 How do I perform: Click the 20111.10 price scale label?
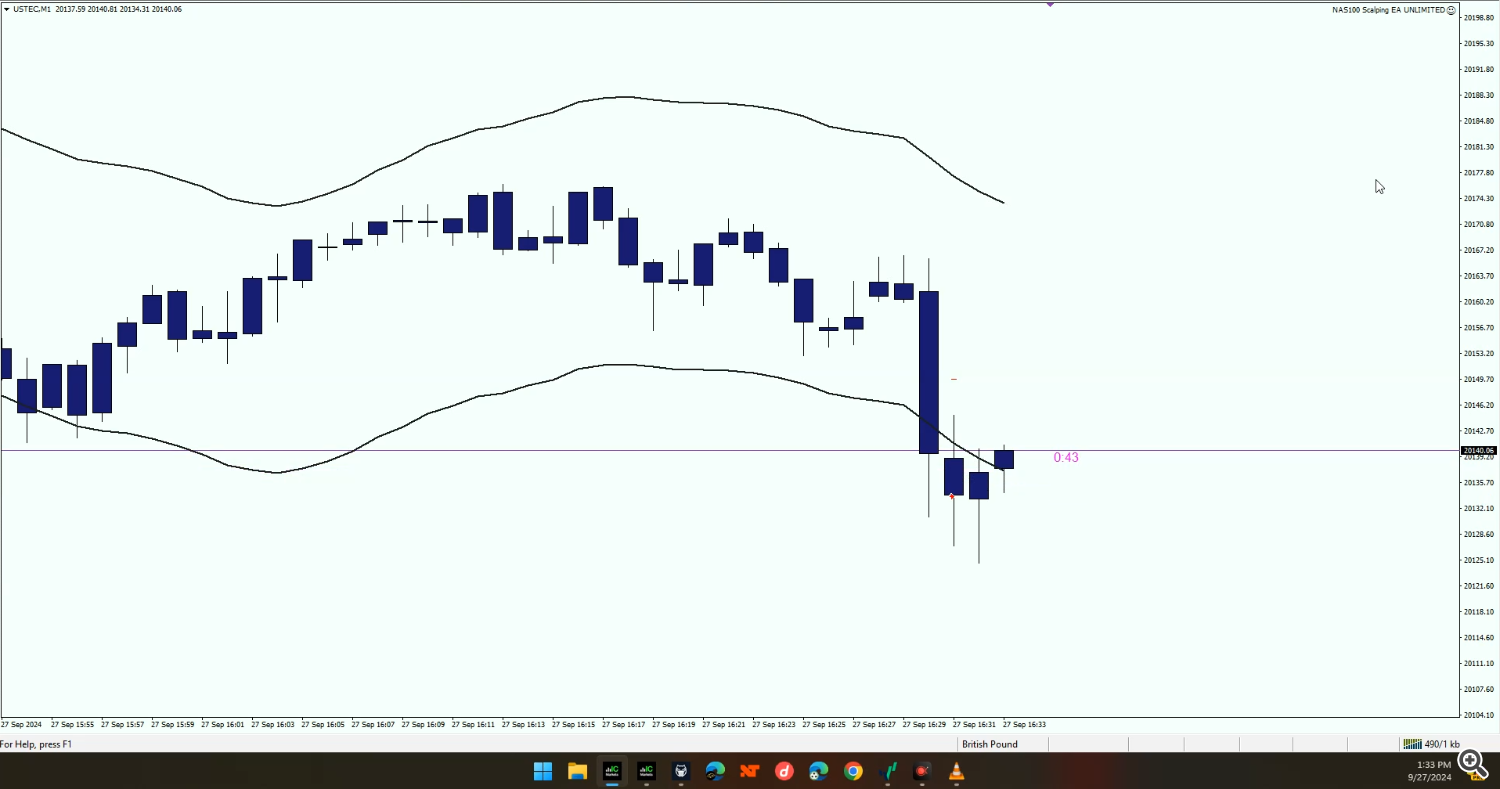coord(1479,663)
